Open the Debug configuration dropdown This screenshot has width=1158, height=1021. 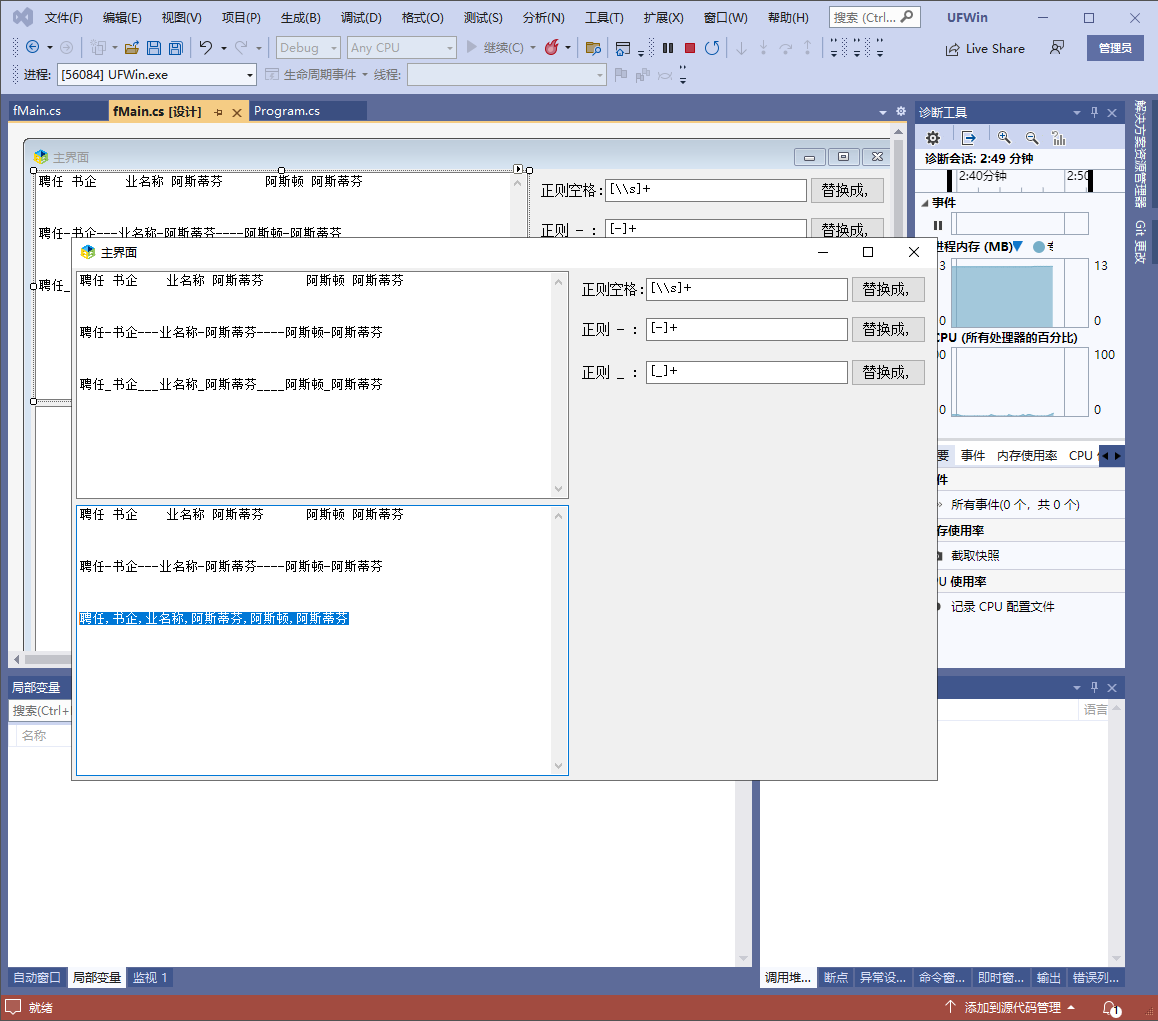tap(308, 48)
